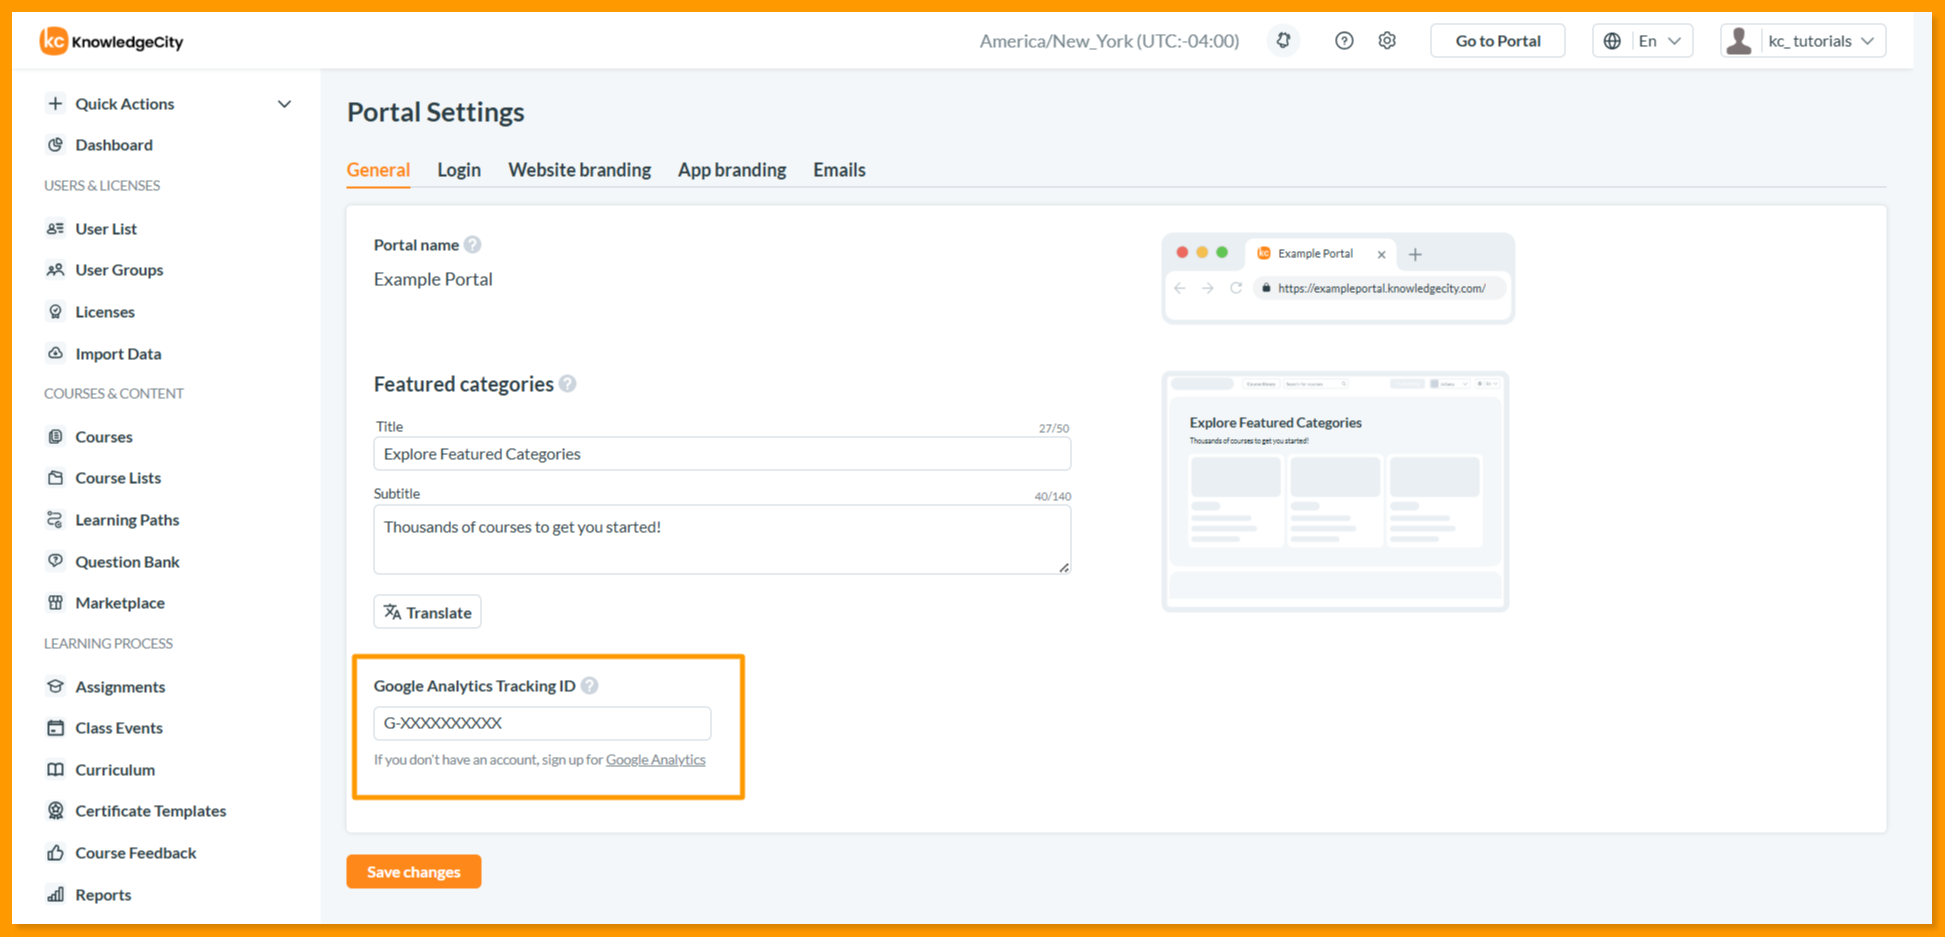Open Assignments in the sidebar
This screenshot has height=937, width=1945.
point(120,687)
